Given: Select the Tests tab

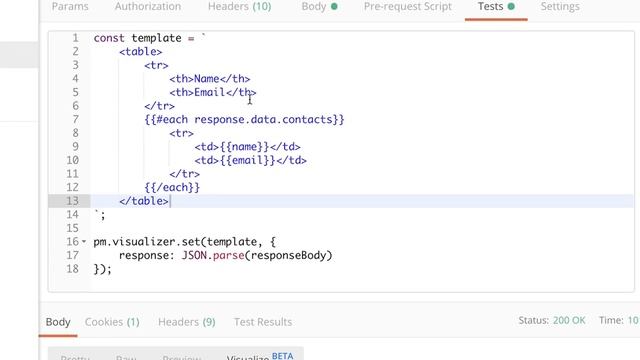Looking at the screenshot, I should [x=496, y=7].
